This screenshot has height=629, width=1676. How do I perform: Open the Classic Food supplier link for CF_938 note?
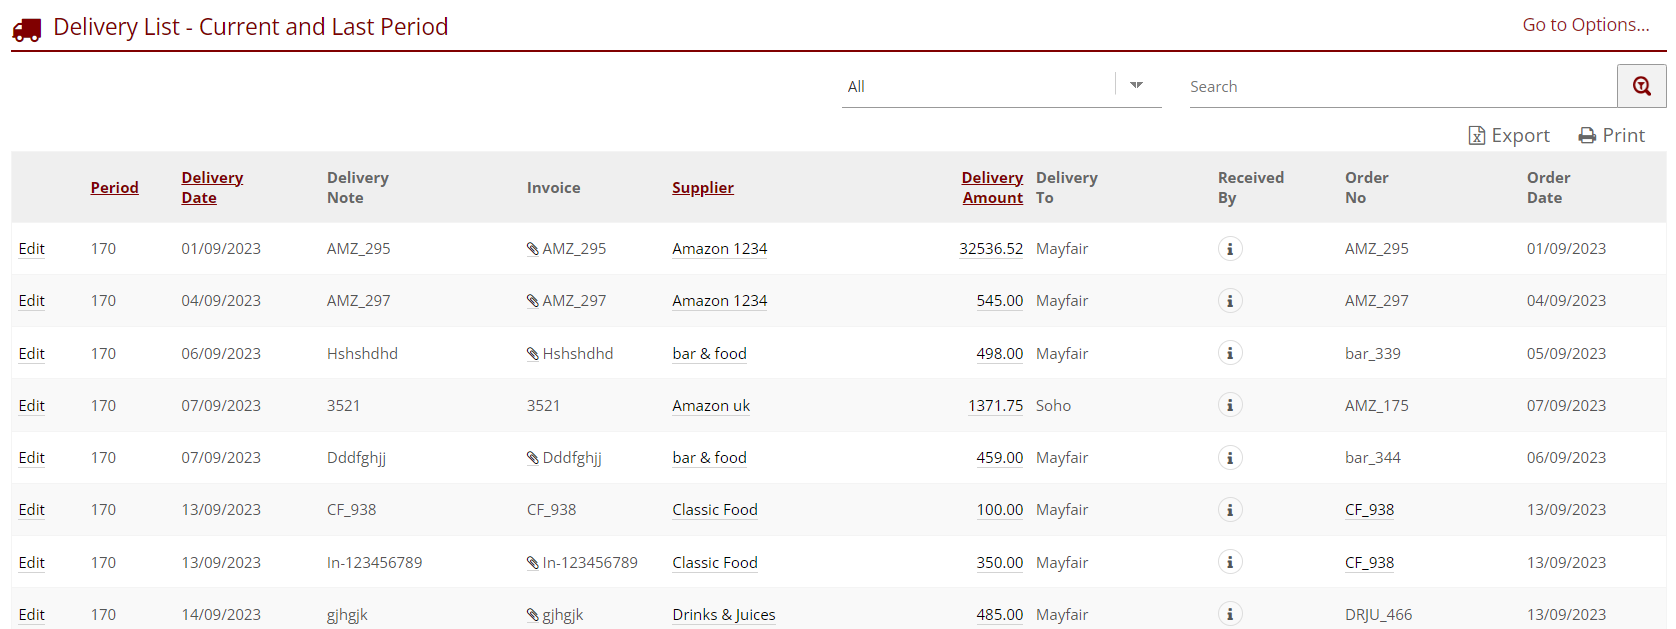714,510
